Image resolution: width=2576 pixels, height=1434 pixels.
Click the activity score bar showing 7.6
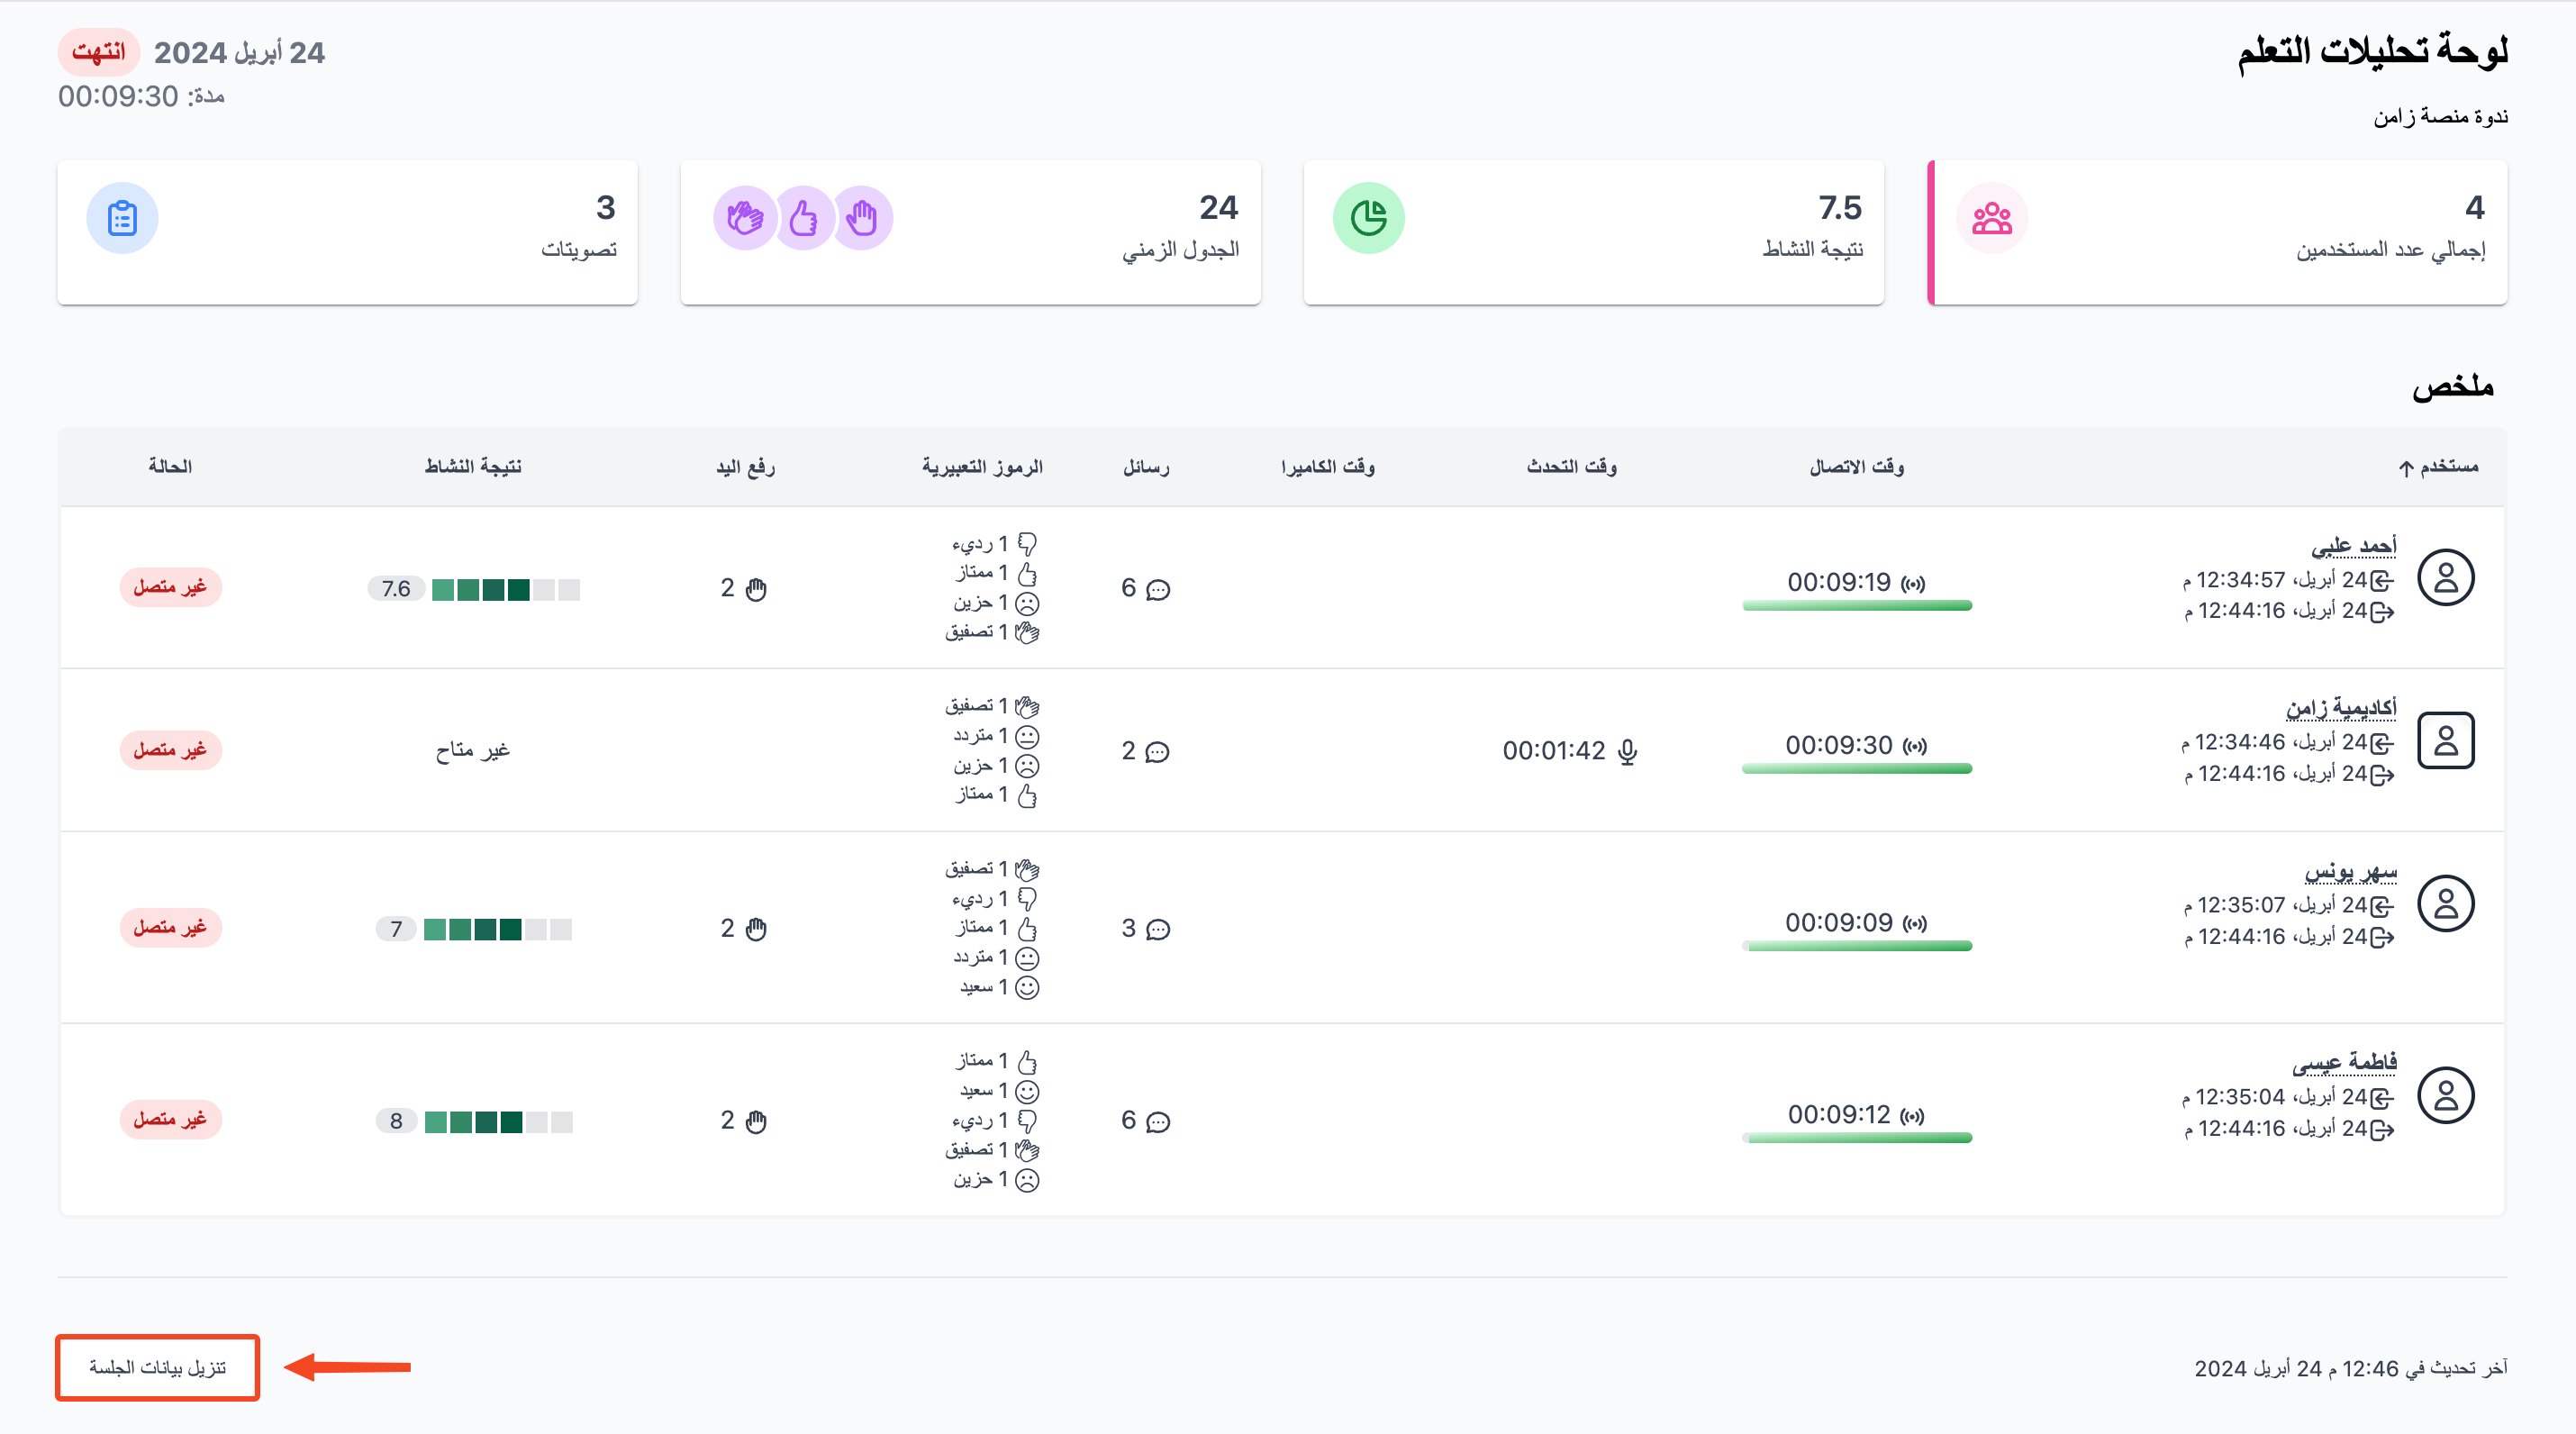click(x=506, y=590)
